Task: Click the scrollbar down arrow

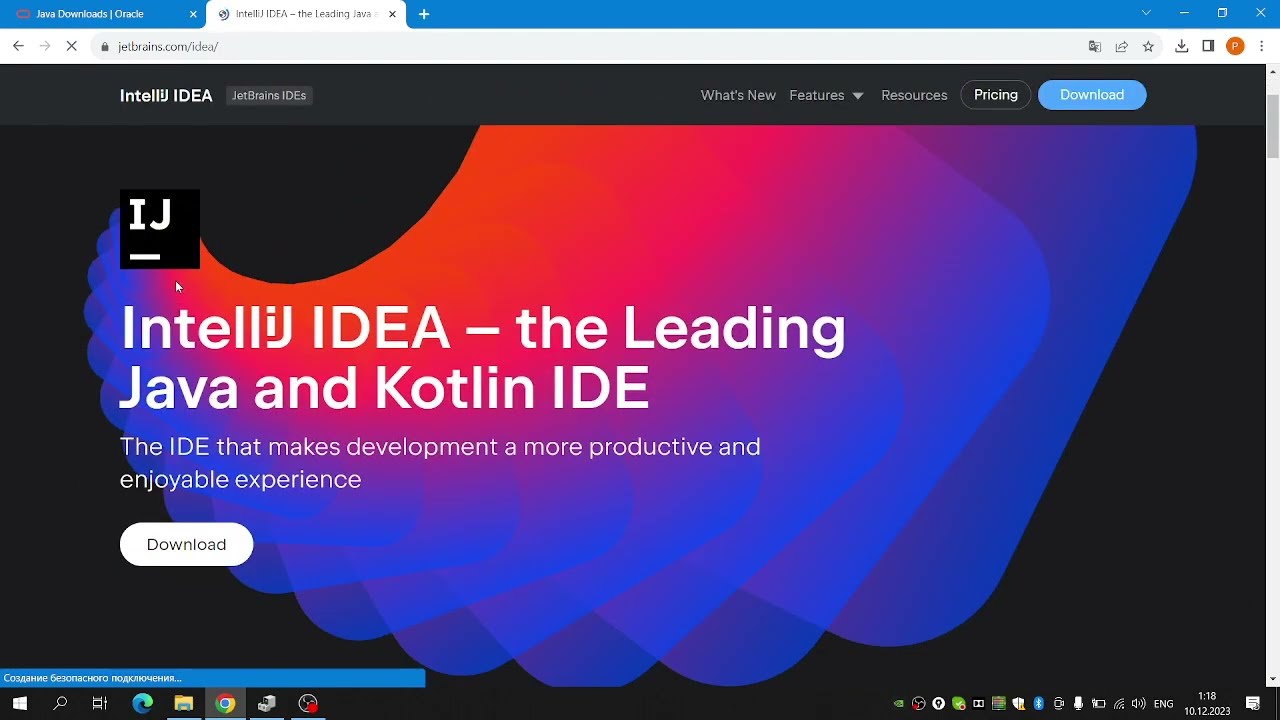Action: (x=1272, y=679)
